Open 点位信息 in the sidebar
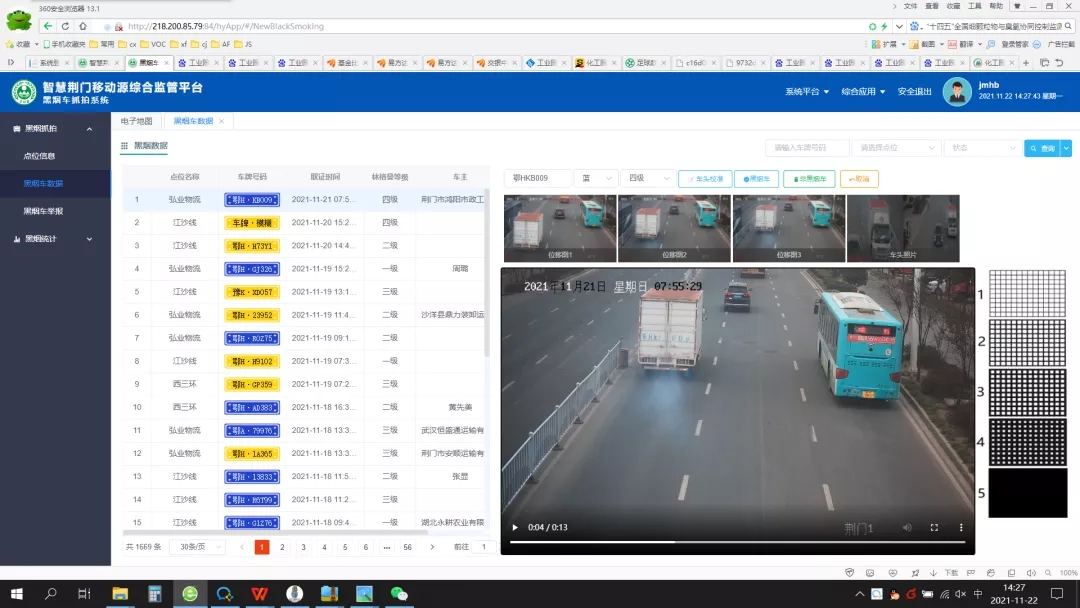The image size is (1080, 608). 39,156
